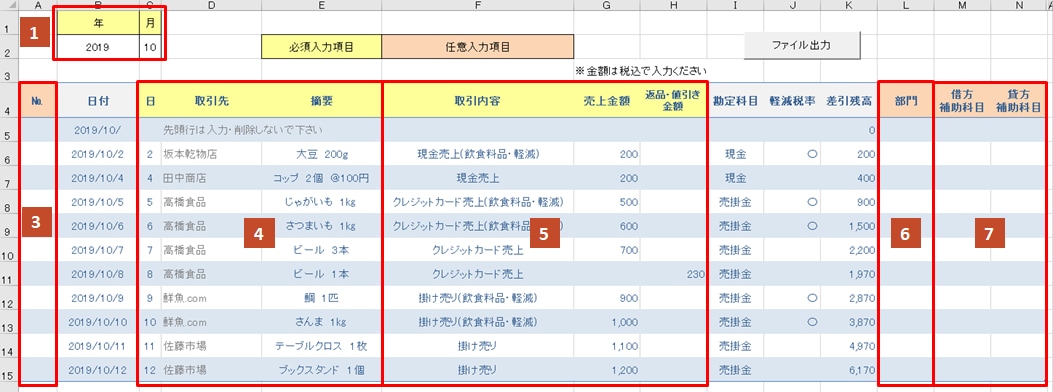Select the ○ reduced-tax mark in さんま row
Screen dimensions: 1053x392
(x=793, y=322)
